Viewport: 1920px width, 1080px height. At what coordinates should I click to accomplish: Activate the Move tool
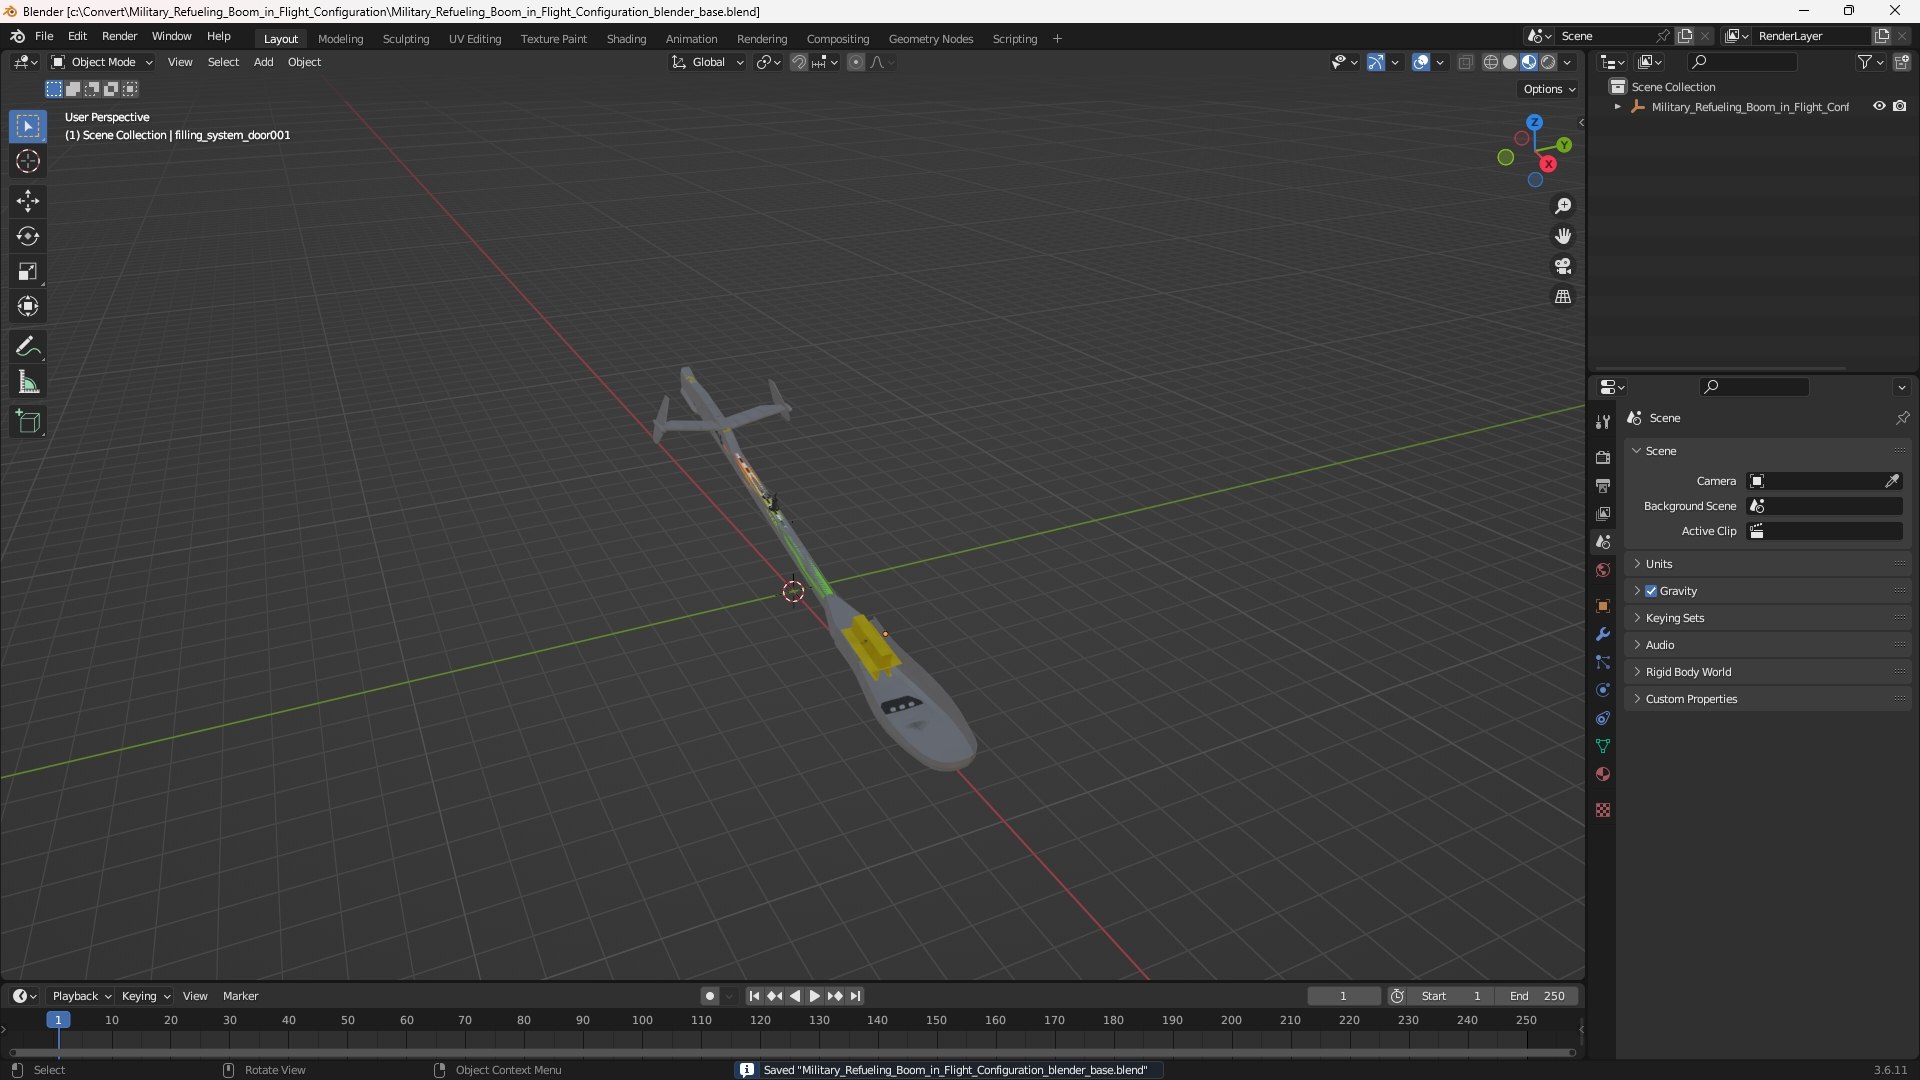pyautogui.click(x=28, y=201)
